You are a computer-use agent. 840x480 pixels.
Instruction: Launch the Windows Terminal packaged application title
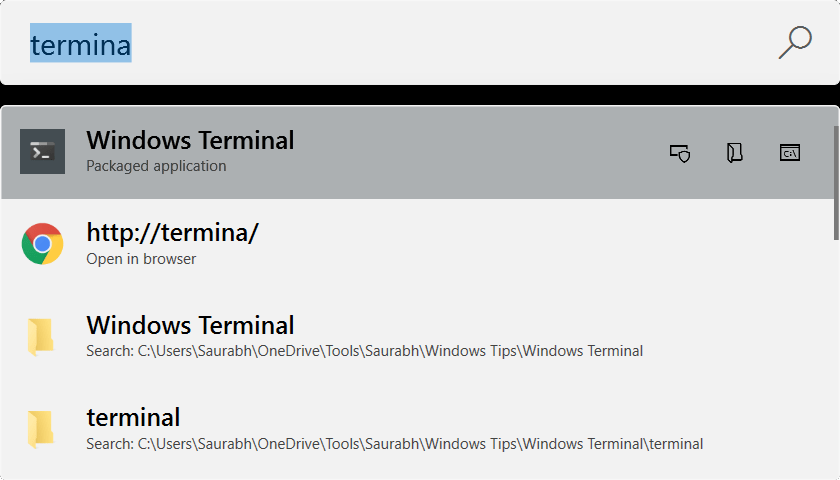(x=190, y=140)
